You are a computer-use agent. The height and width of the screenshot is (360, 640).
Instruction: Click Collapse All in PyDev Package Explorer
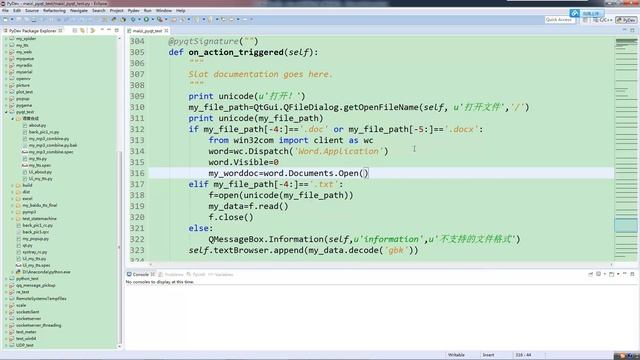click(75, 31)
